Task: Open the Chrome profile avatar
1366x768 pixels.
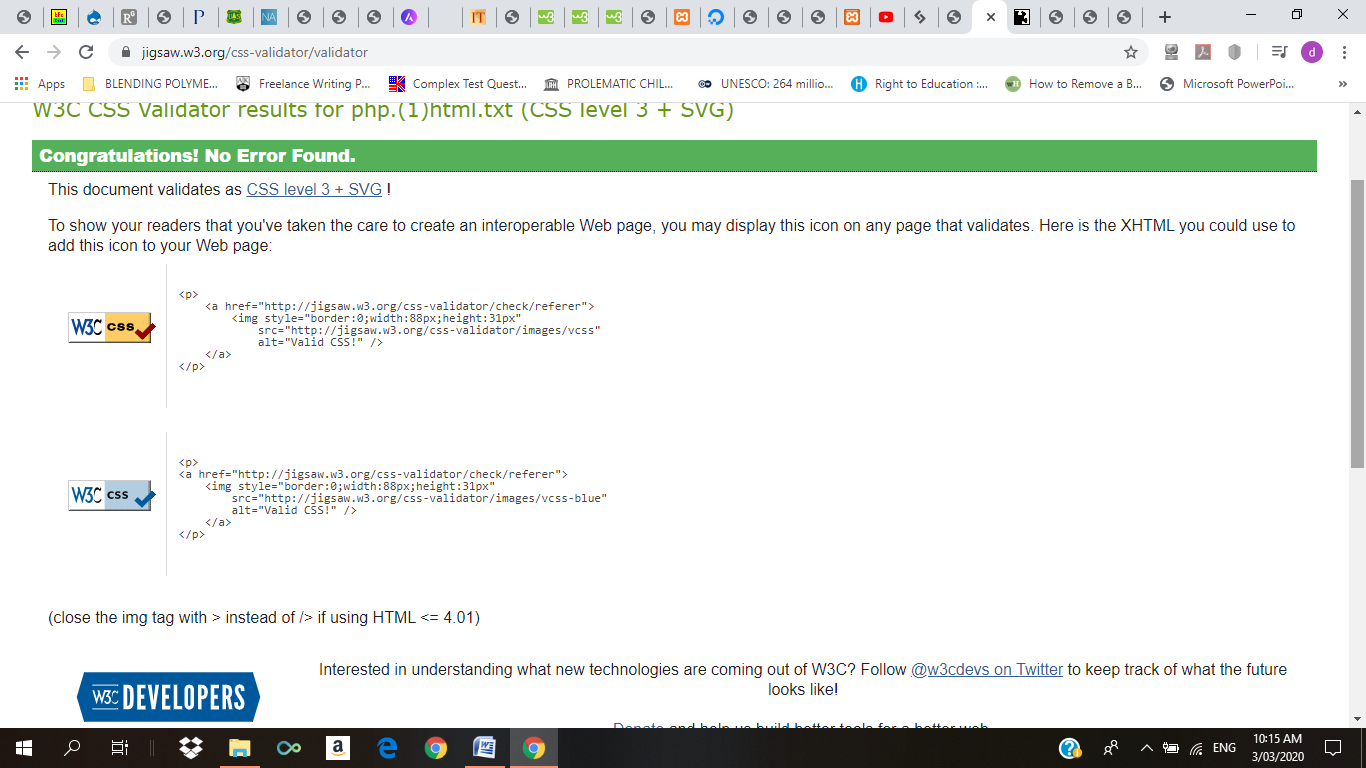Action: click(1311, 52)
